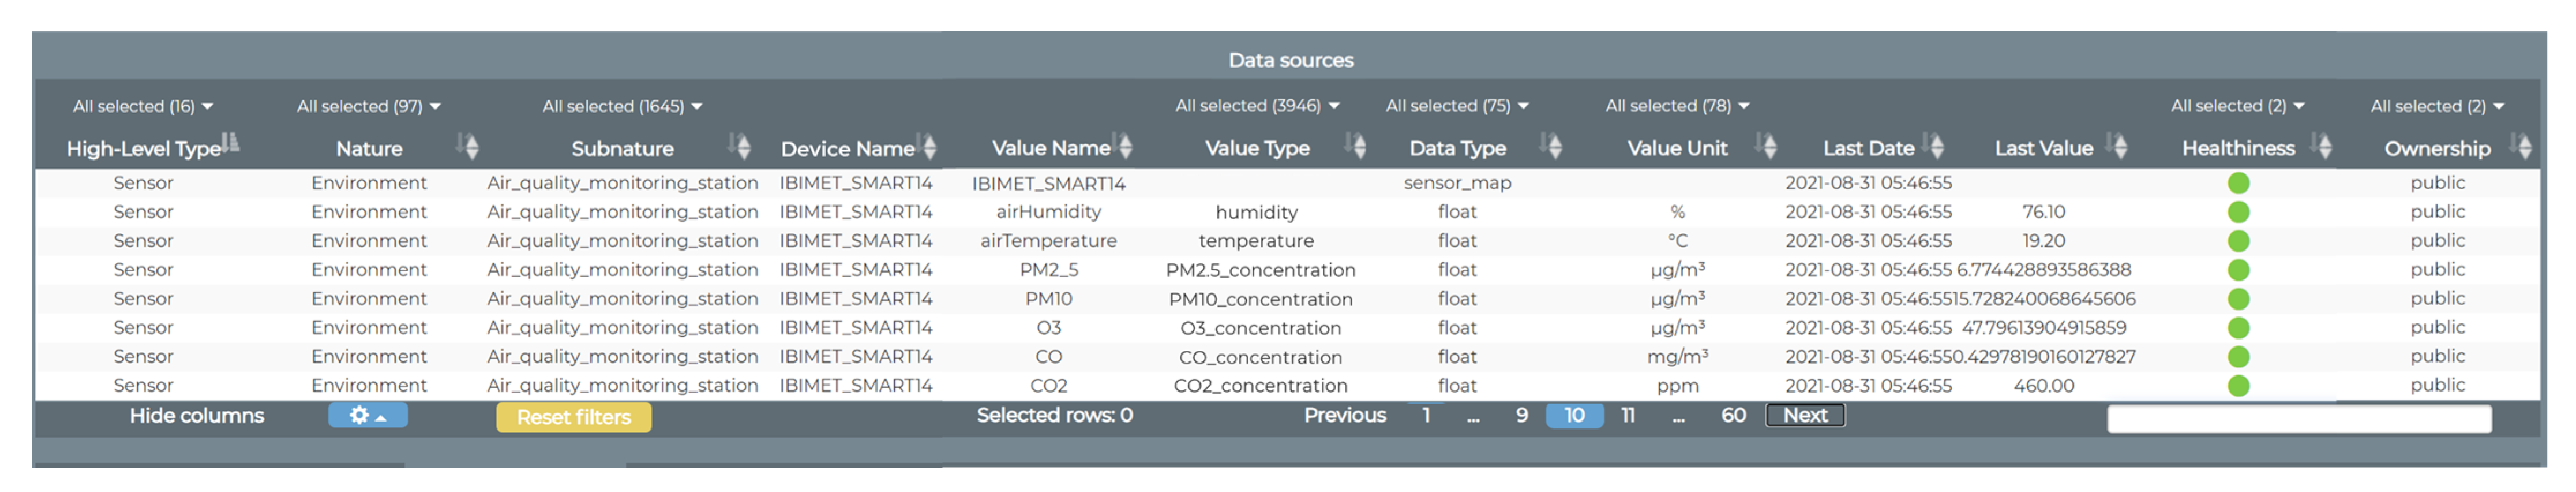
Task: Jump to page 11
Action: 1627,415
